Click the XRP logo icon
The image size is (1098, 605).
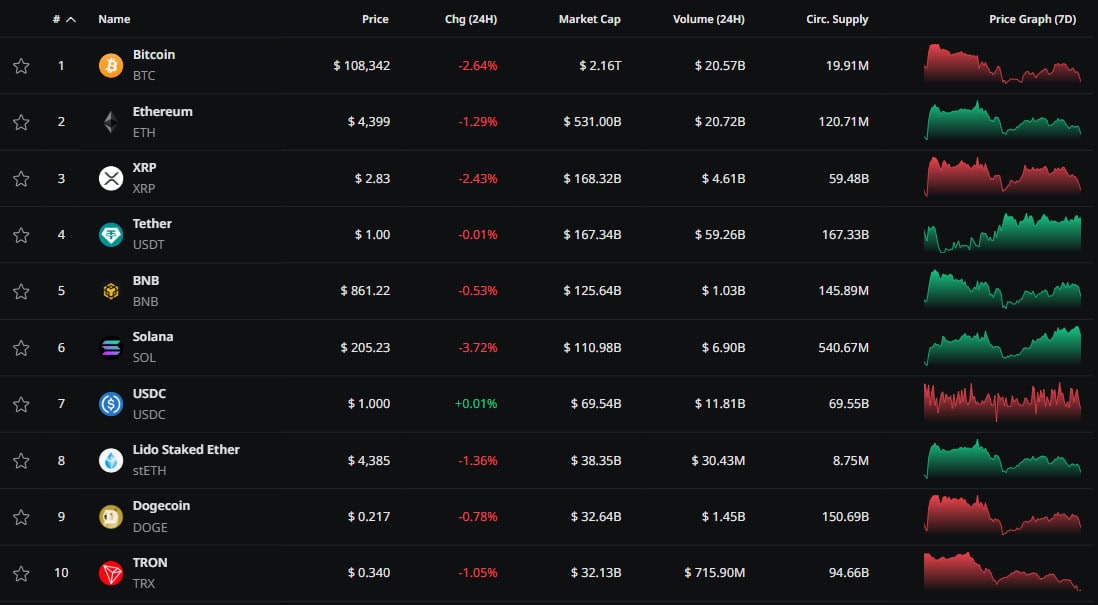tap(110, 179)
